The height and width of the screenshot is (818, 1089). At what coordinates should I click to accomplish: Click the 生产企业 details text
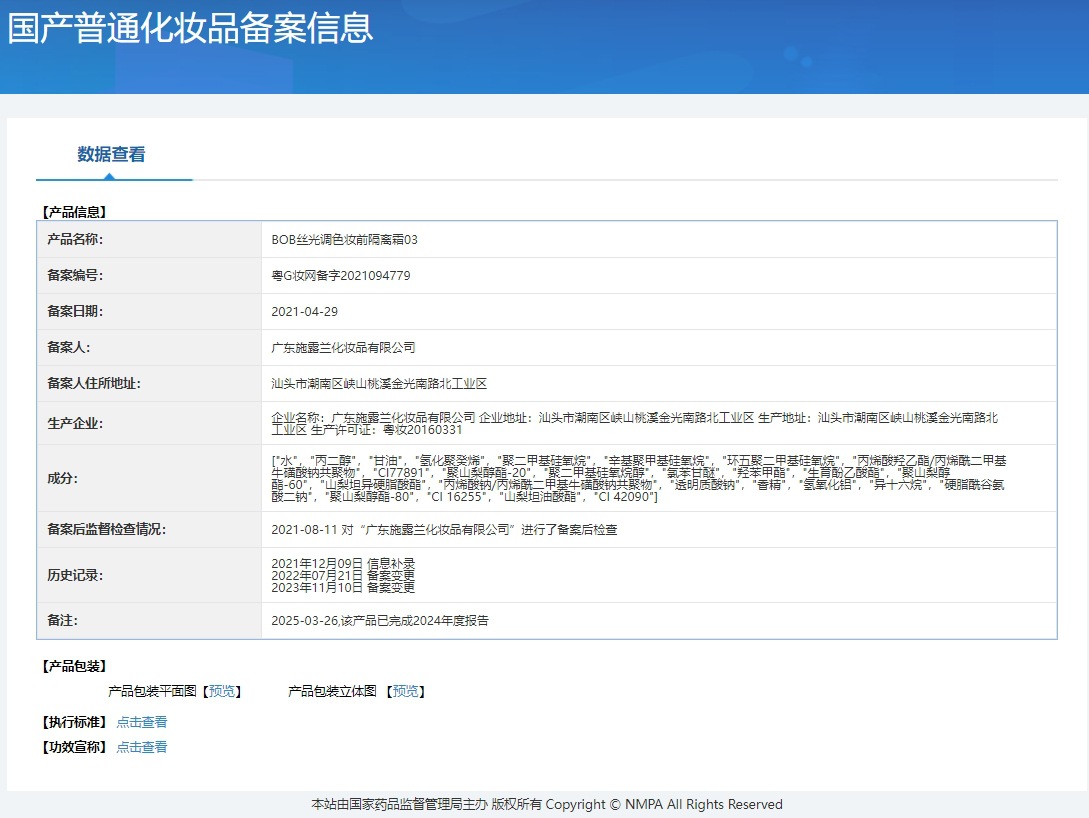coord(634,424)
